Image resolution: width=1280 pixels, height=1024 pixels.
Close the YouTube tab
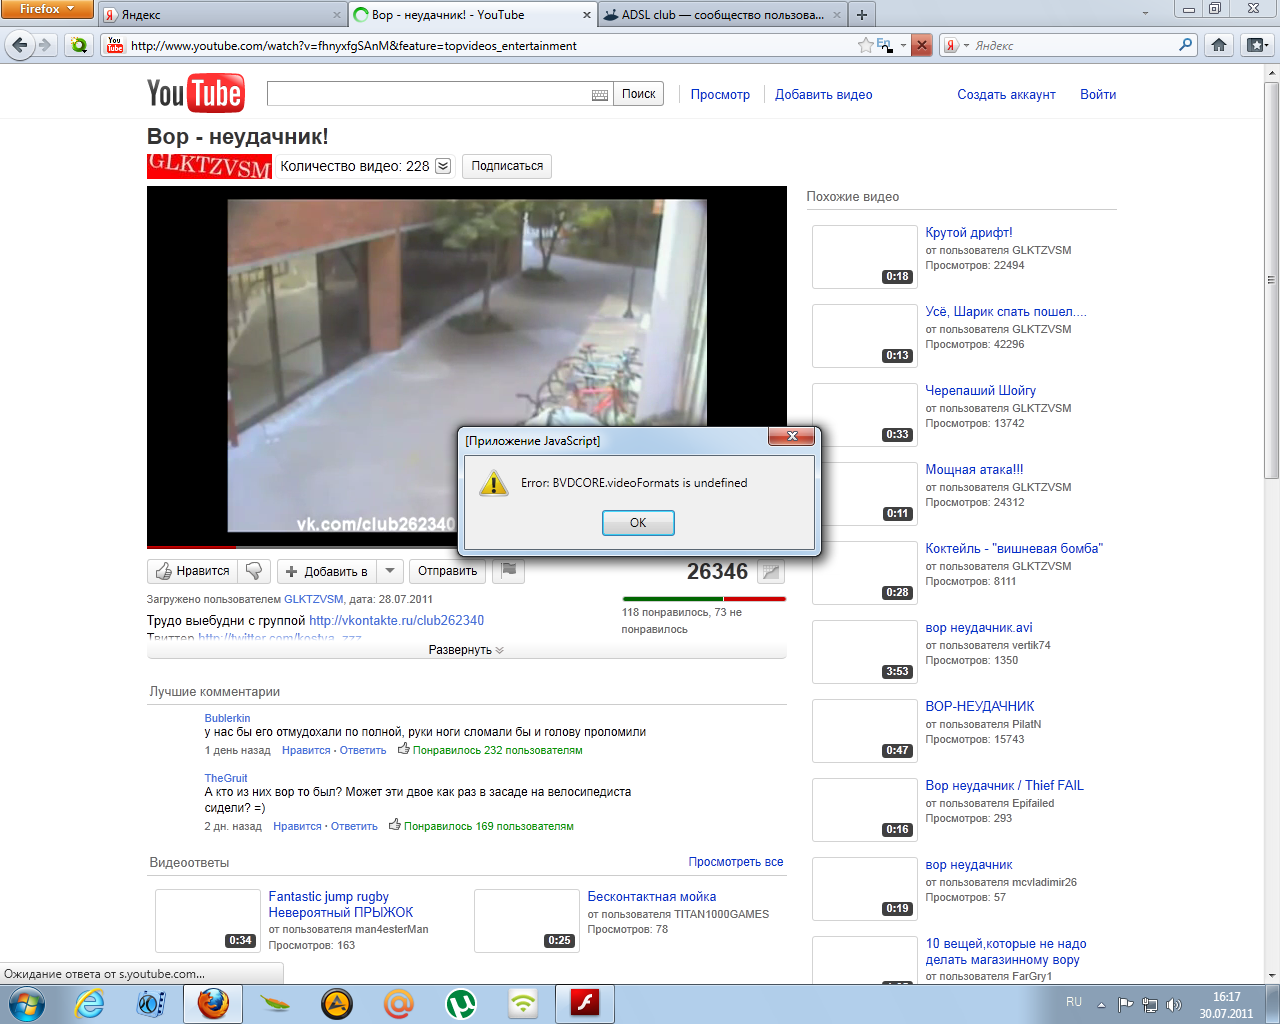[587, 15]
